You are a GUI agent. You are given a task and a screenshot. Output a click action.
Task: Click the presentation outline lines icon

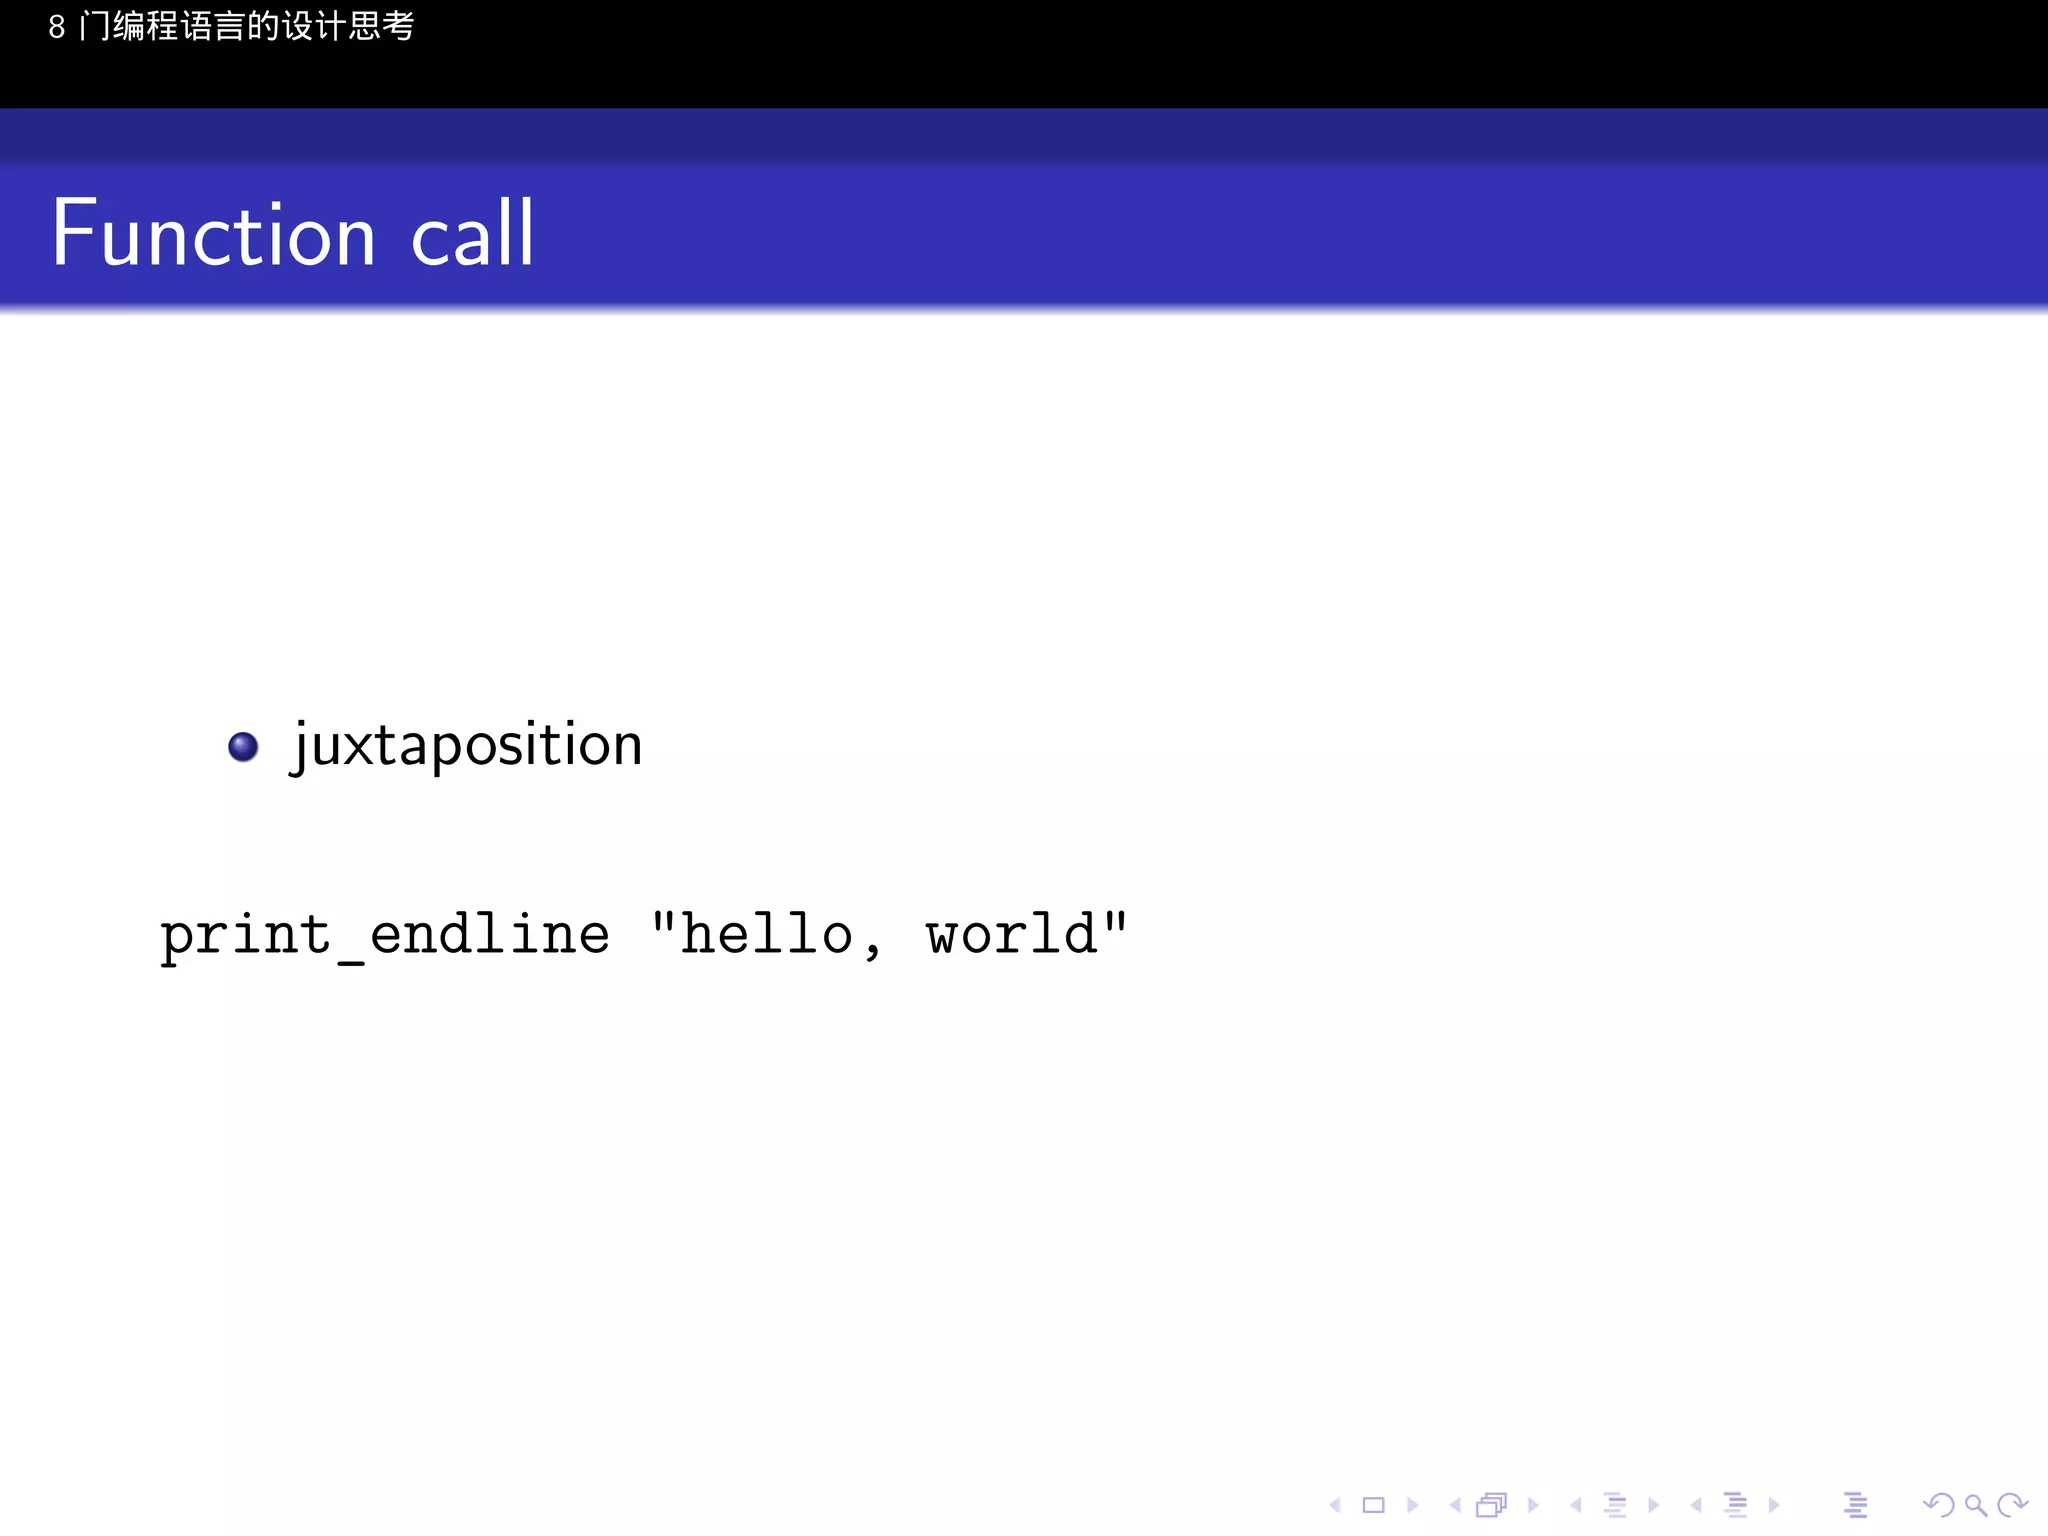tap(1856, 1505)
